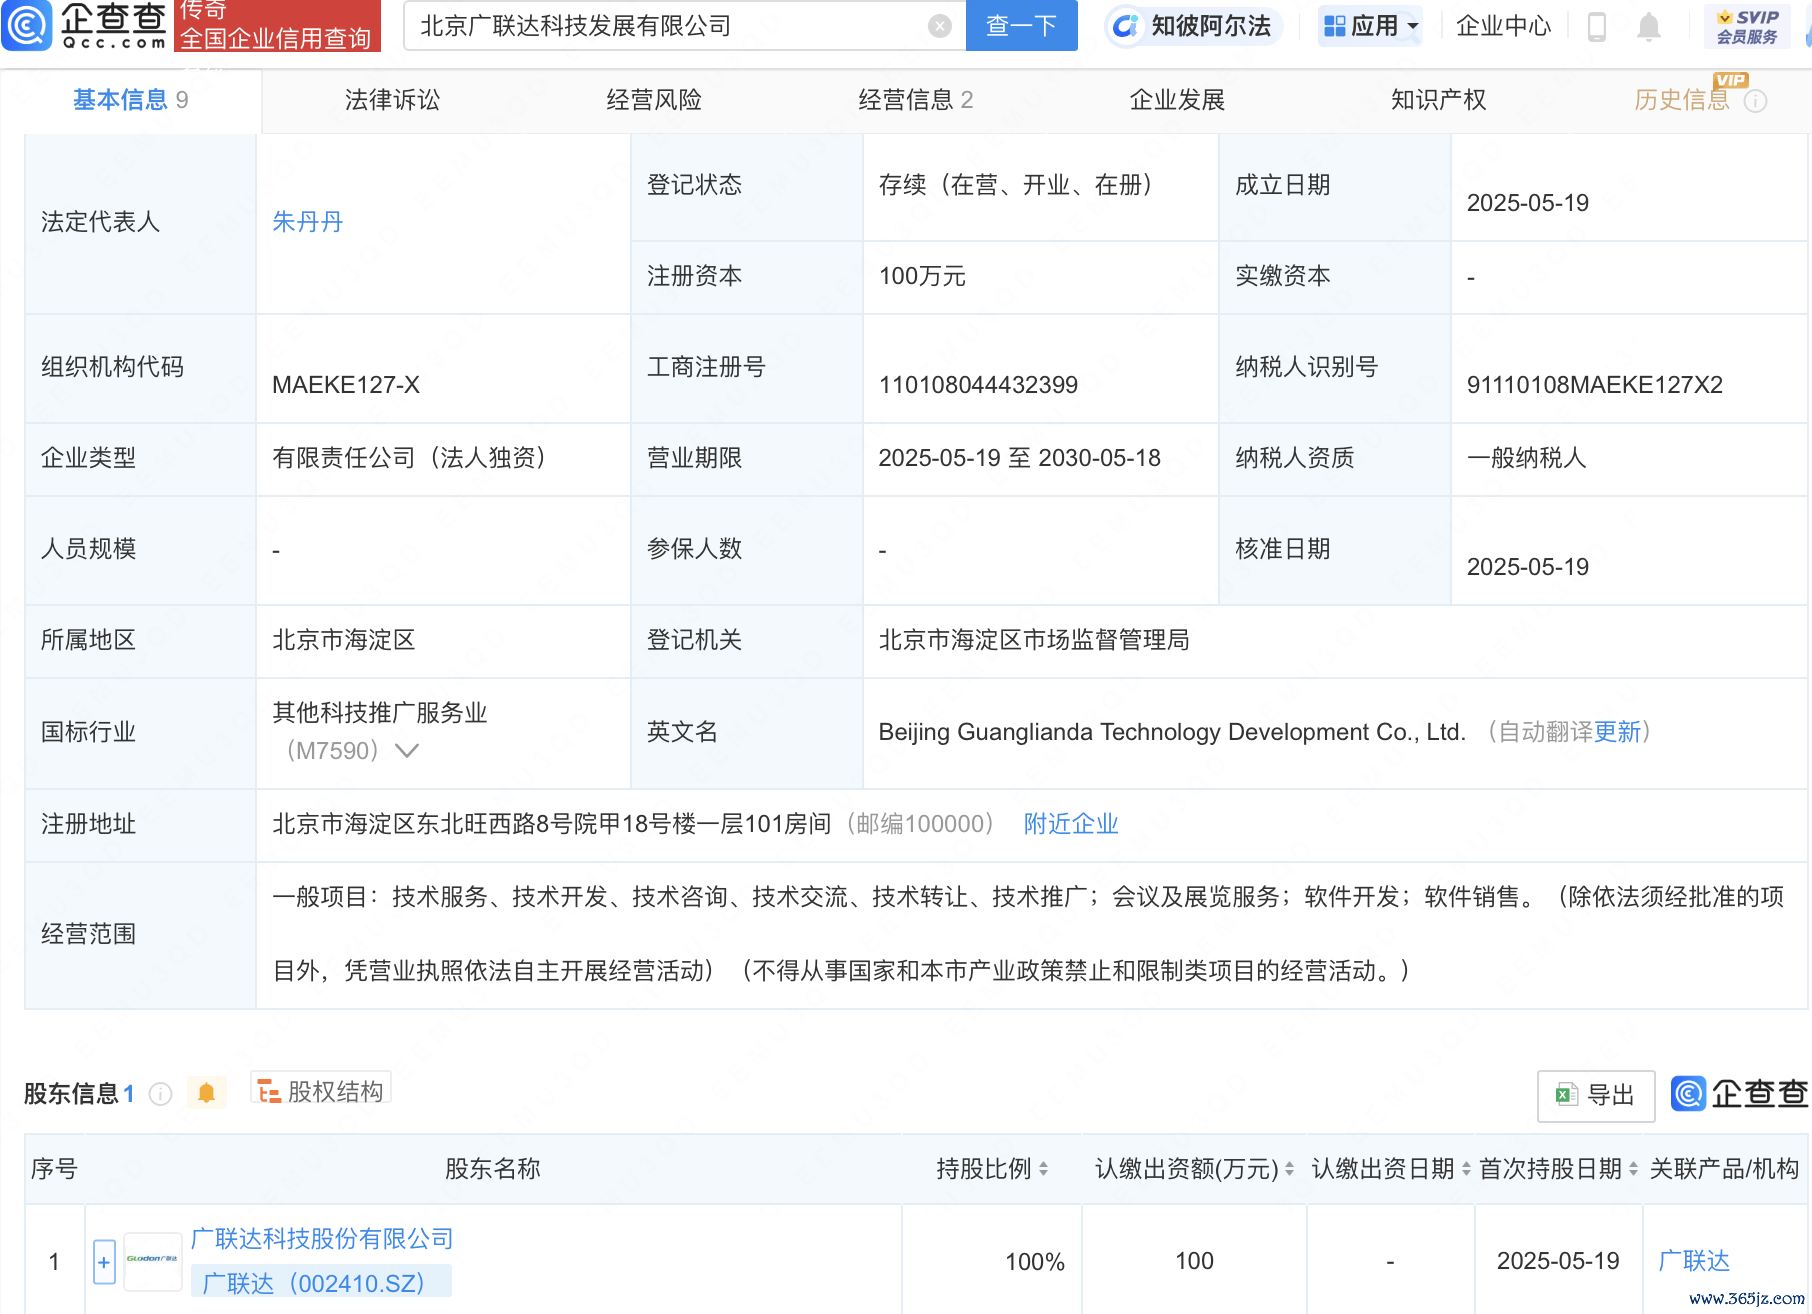
Task: Open the notifications bell in the header
Action: pos(1649,26)
